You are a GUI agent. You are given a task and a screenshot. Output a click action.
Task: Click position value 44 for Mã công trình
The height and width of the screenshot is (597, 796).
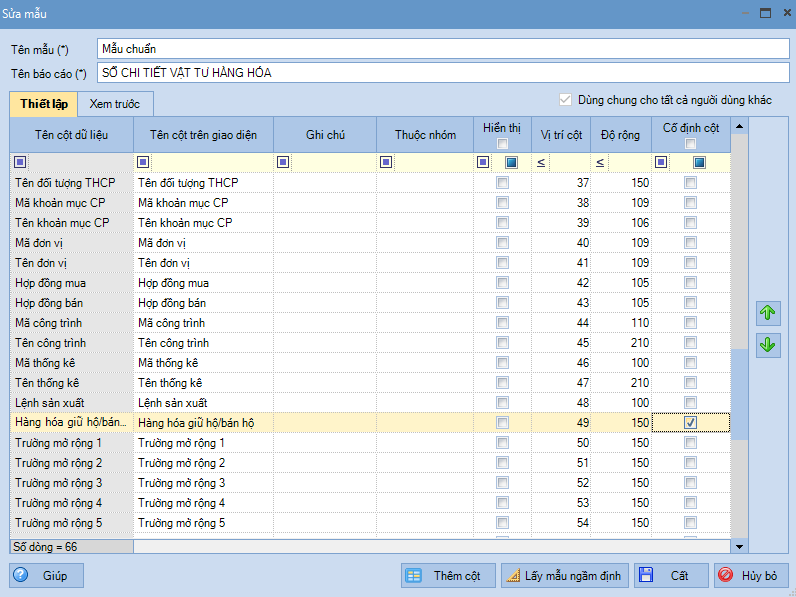point(561,323)
